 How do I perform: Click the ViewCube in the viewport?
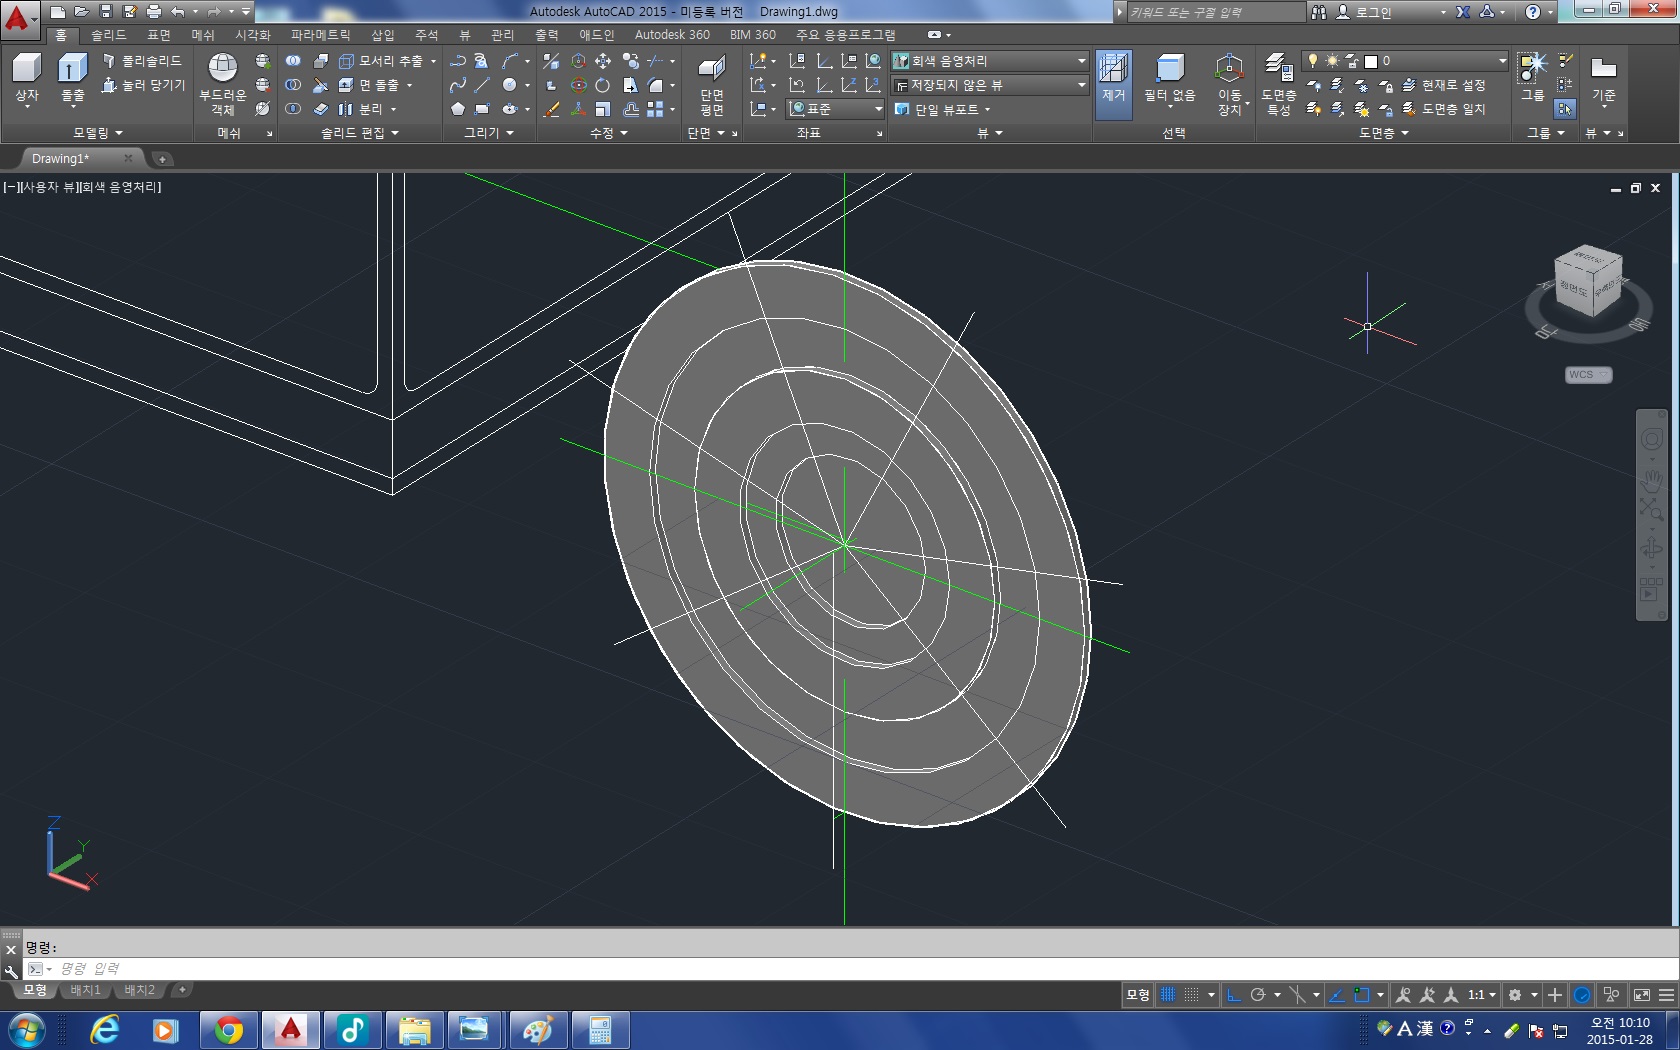[1587, 282]
